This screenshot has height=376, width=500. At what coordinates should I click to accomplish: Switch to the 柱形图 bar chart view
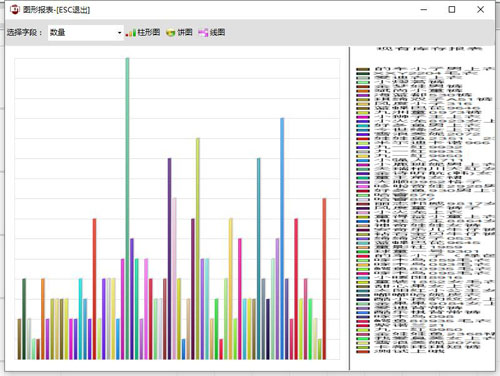(143, 32)
